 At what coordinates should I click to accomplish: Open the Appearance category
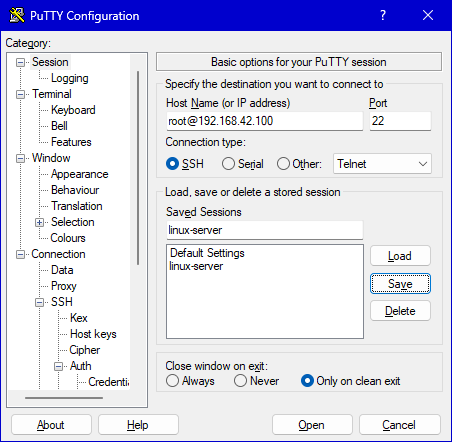pyautogui.click(x=80, y=174)
